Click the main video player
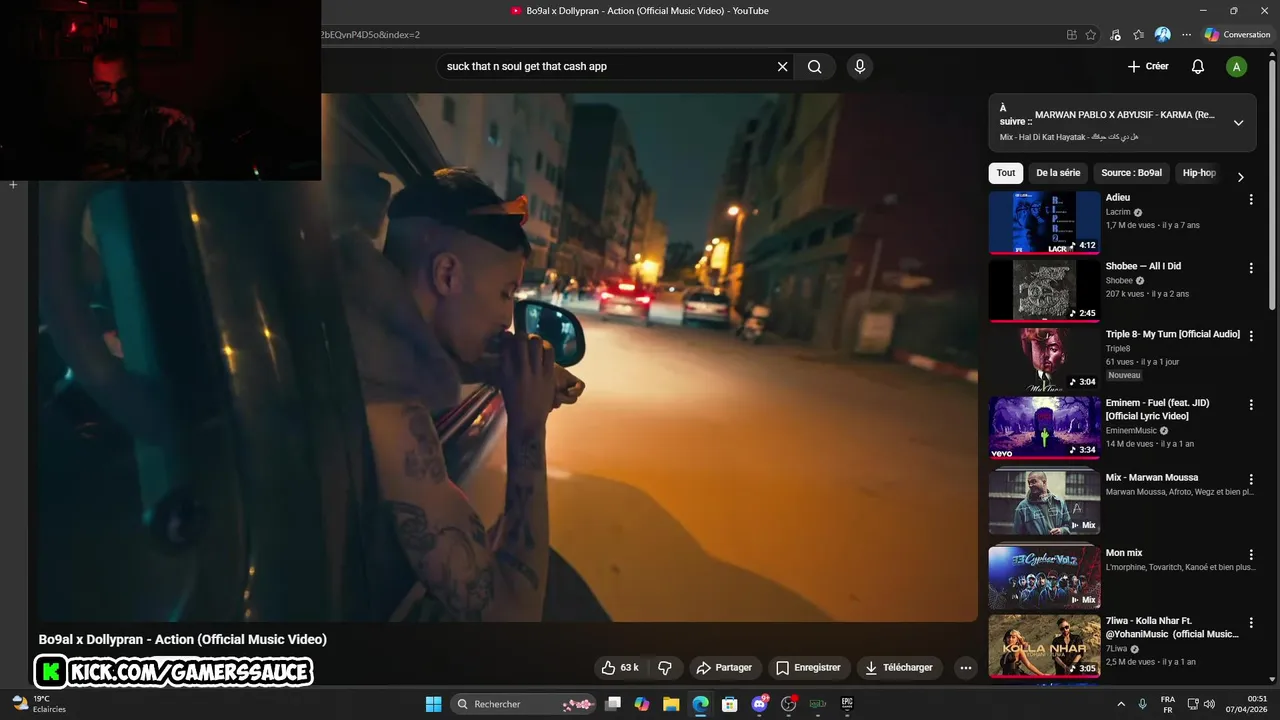This screenshot has width=1280, height=720. point(508,358)
